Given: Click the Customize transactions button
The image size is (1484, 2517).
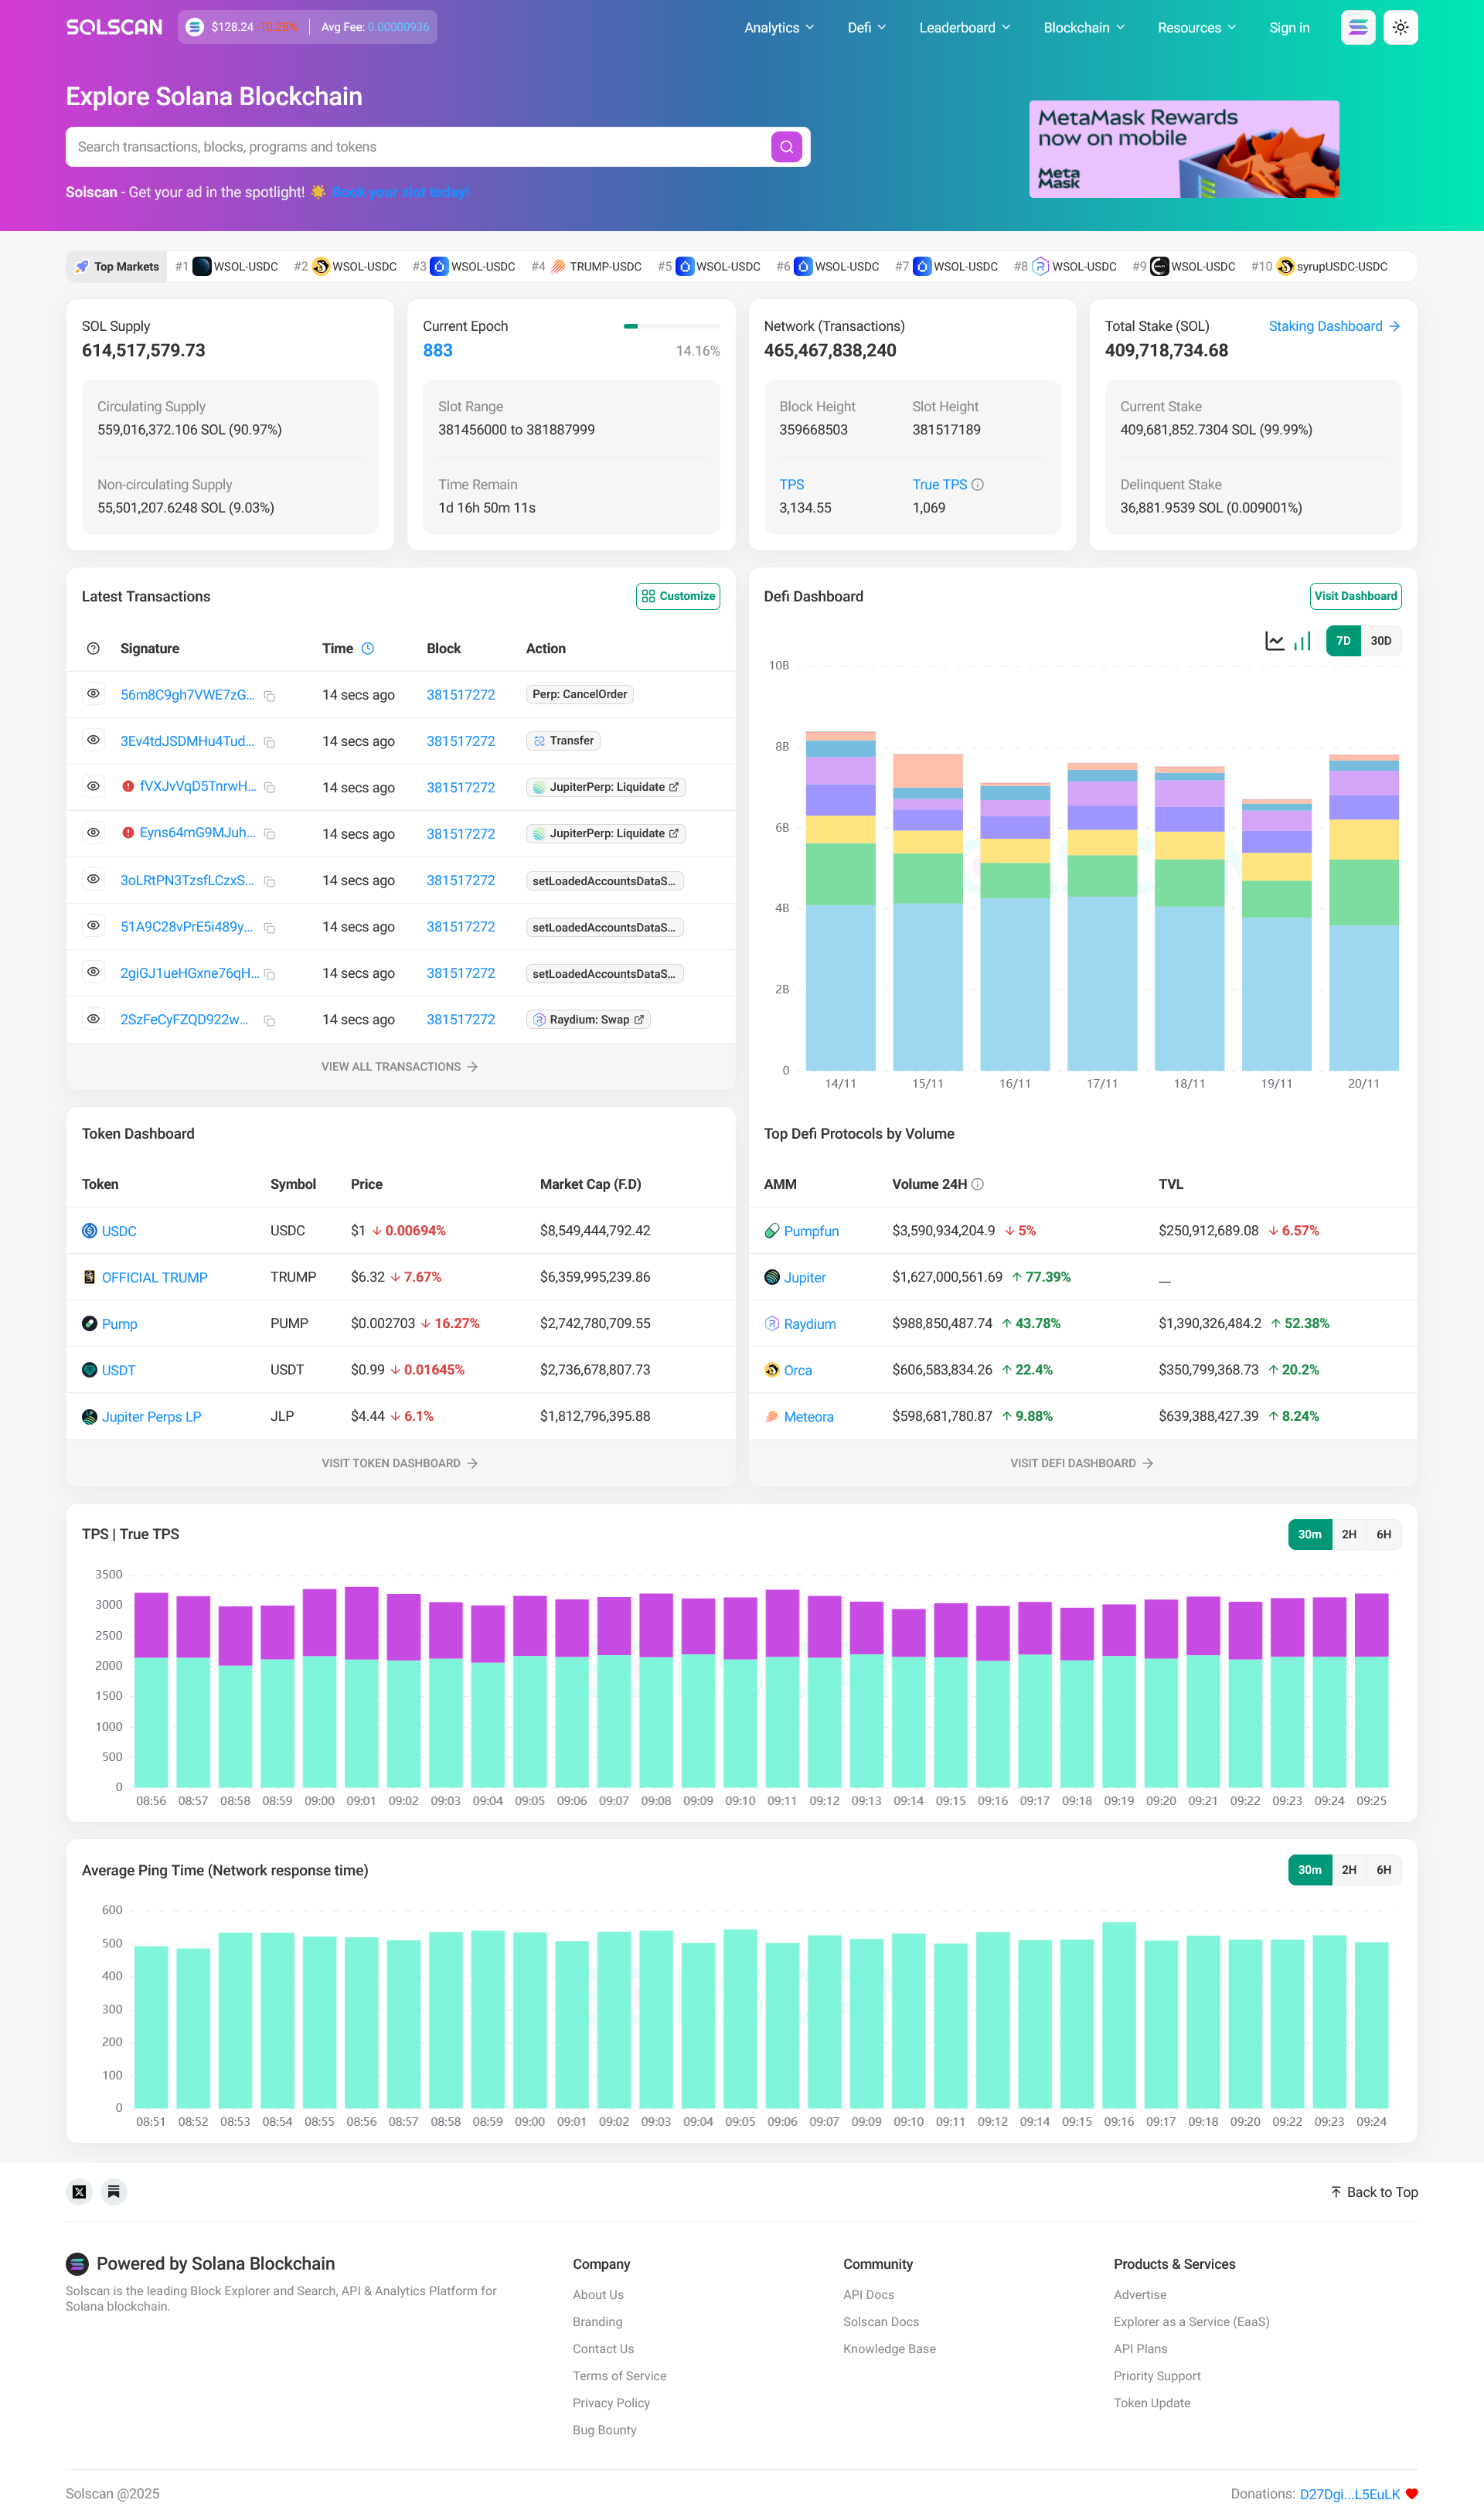Looking at the screenshot, I should [x=678, y=596].
